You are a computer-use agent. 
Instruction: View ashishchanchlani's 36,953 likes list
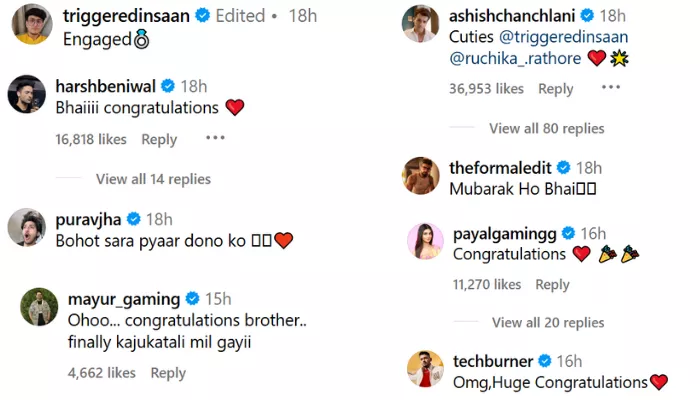(x=487, y=89)
